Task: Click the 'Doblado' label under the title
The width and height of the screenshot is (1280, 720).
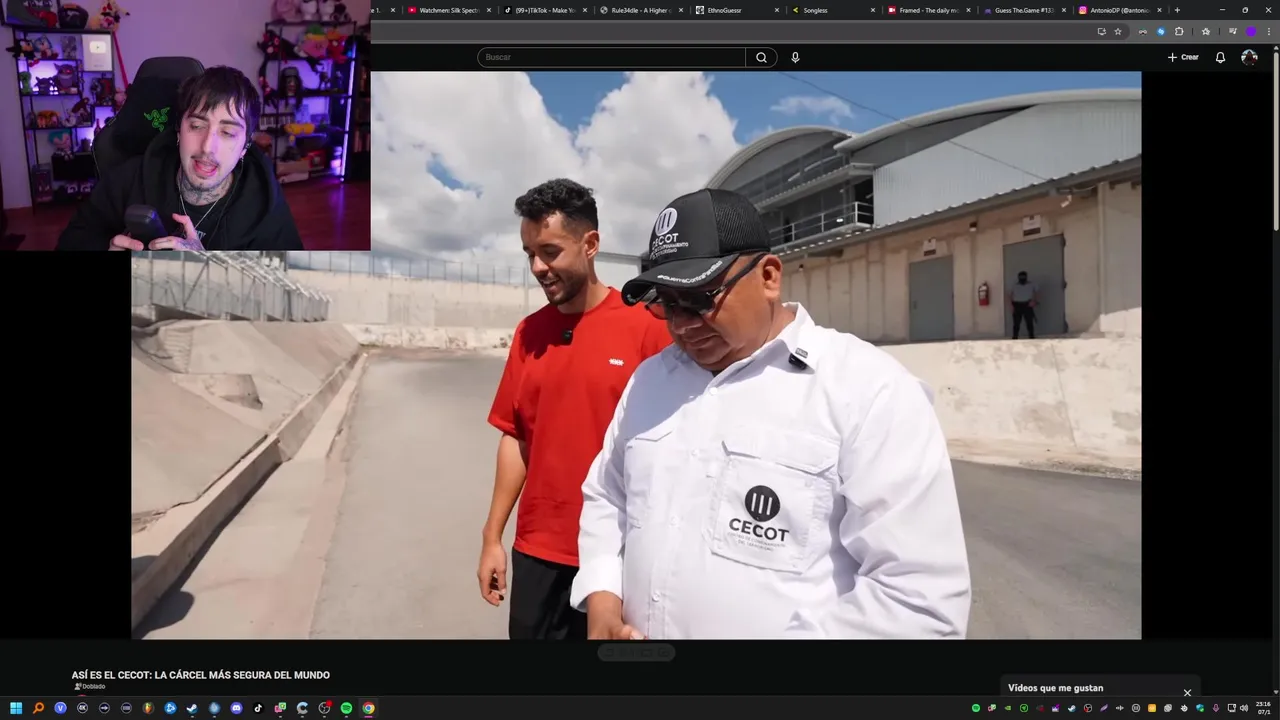Action: (x=93, y=687)
